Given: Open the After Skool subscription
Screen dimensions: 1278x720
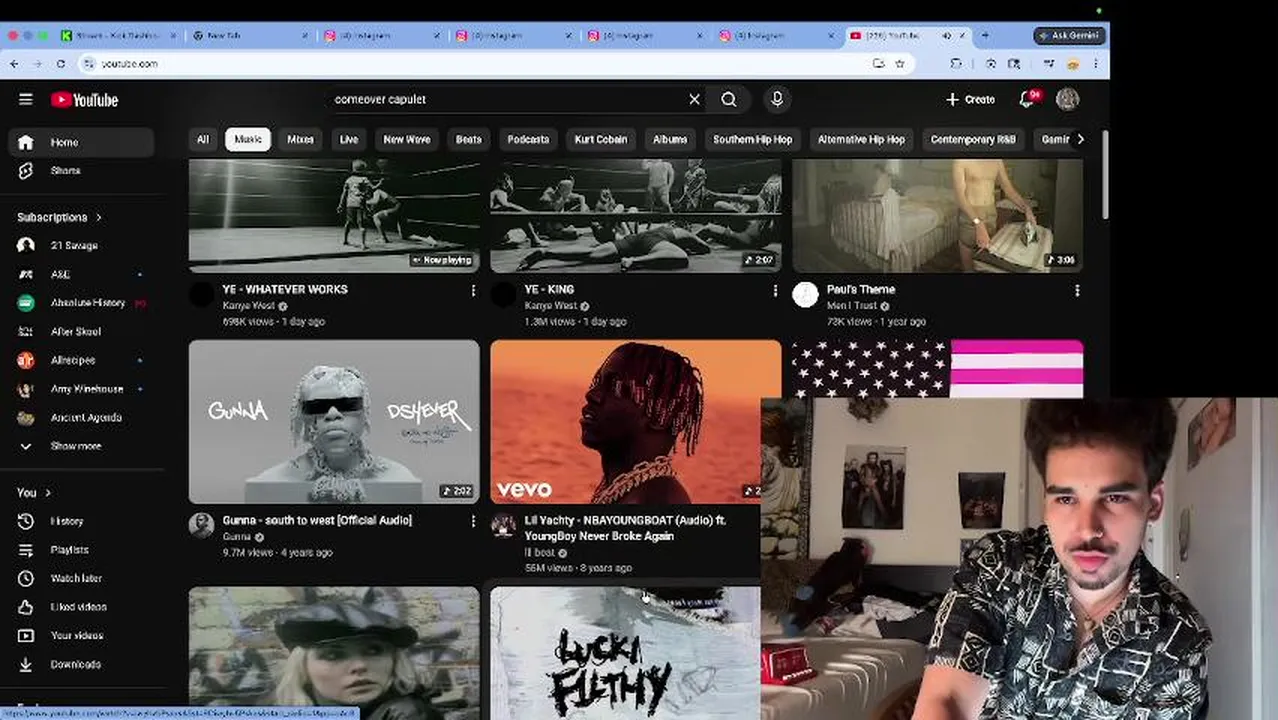Looking at the screenshot, I should (x=82, y=331).
